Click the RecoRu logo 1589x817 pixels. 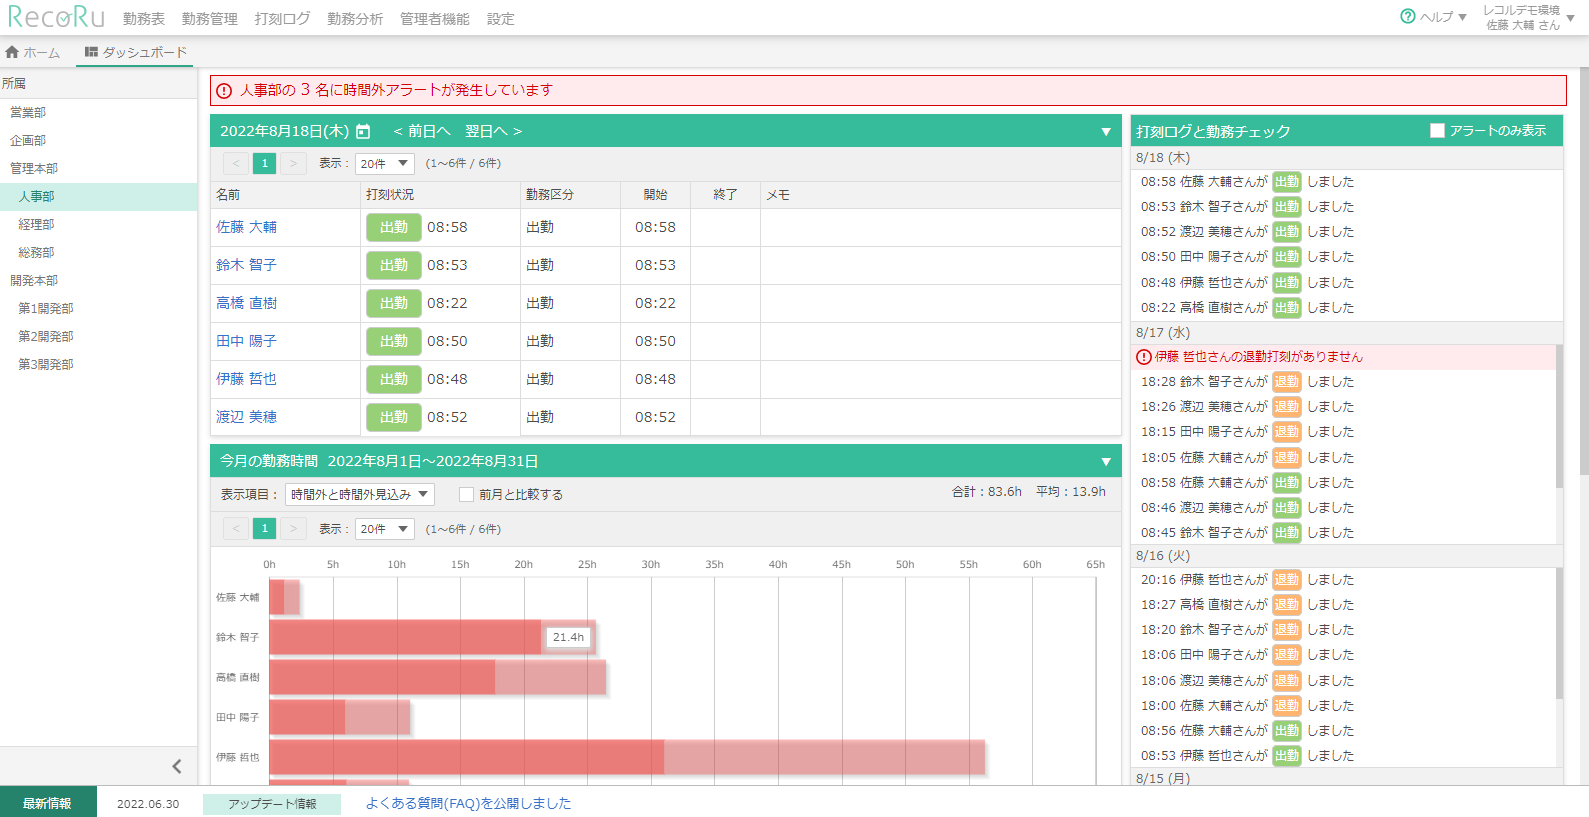click(x=56, y=17)
